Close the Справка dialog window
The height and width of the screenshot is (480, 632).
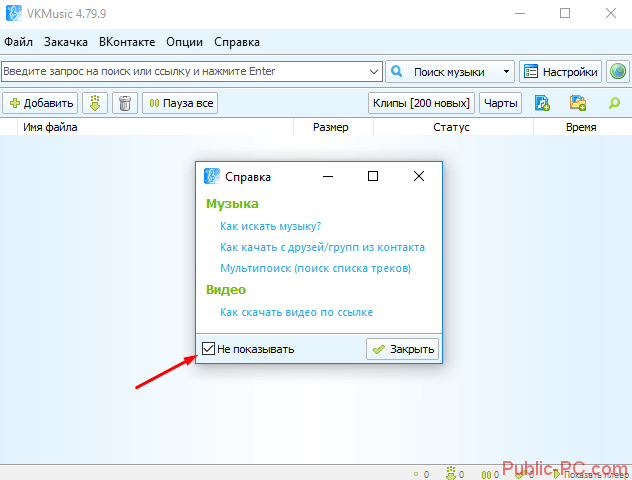pos(419,176)
